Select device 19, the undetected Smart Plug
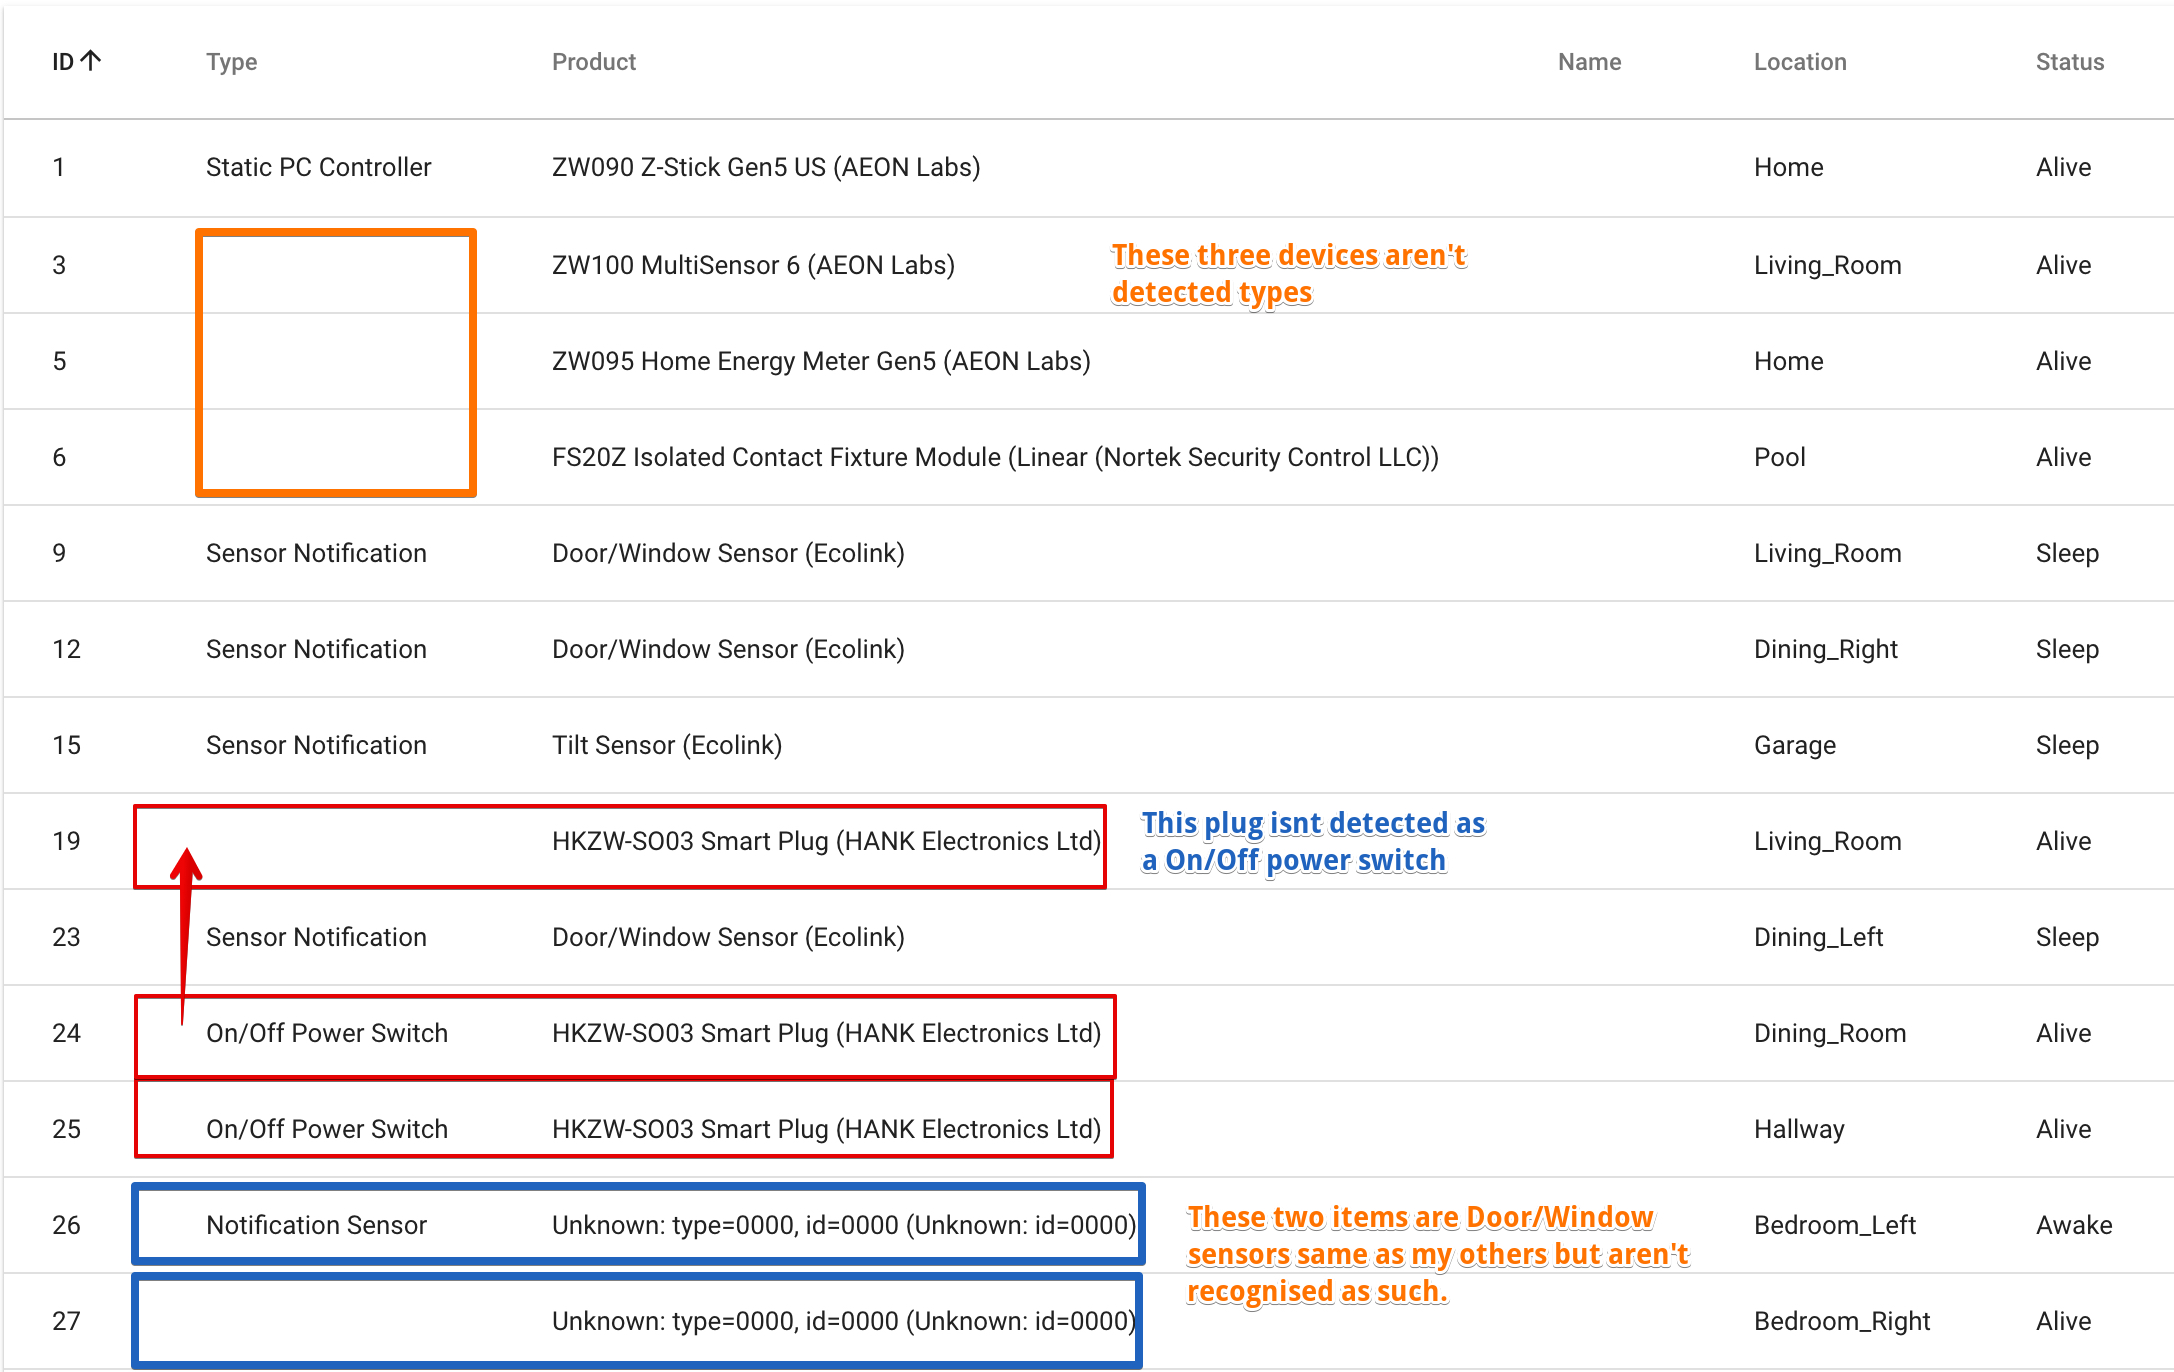This screenshot has width=2174, height=1372. tap(824, 841)
